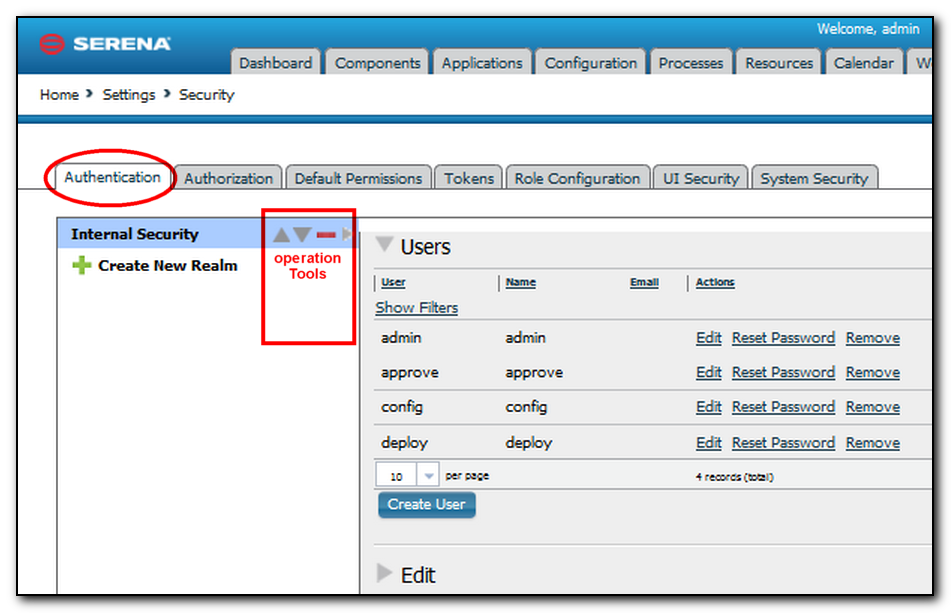The height and width of the screenshot is (613, 951).
Task: Go to the Components tab
Action: point(379,63)
